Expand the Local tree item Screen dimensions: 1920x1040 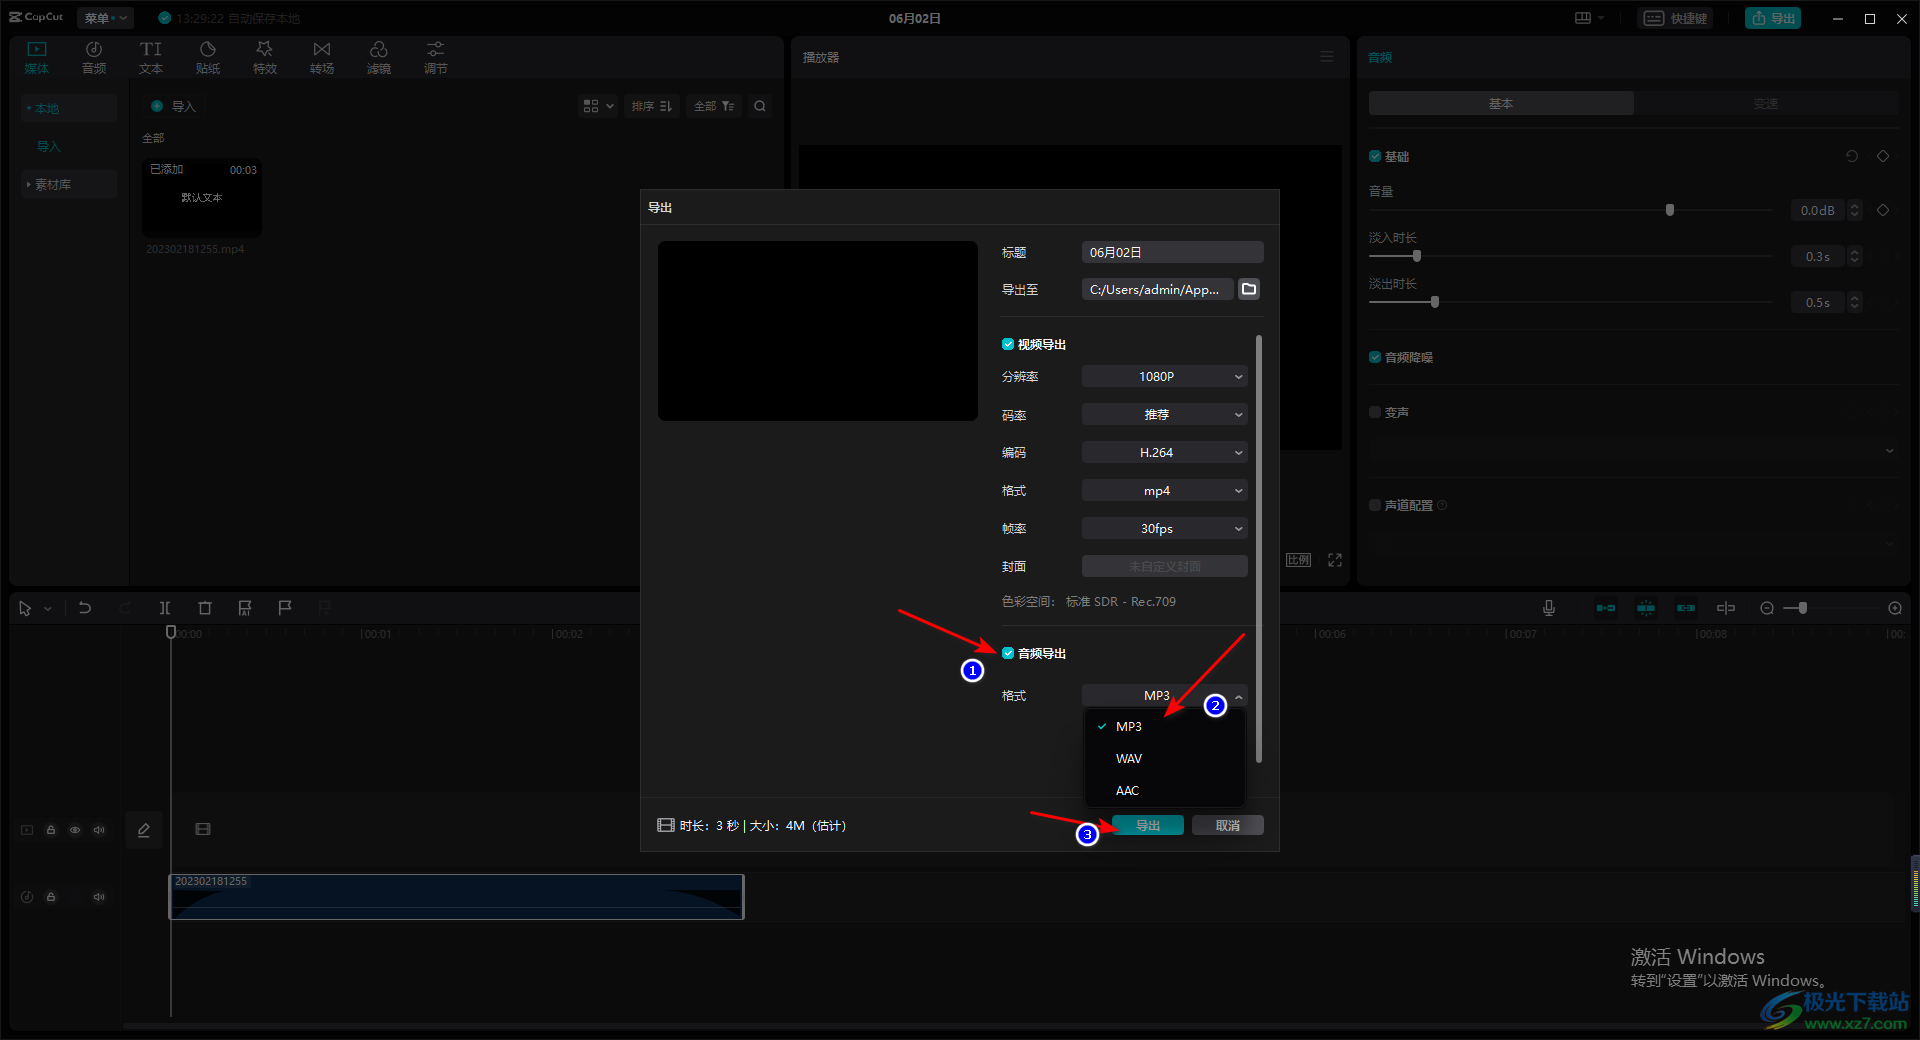(69, 108)
